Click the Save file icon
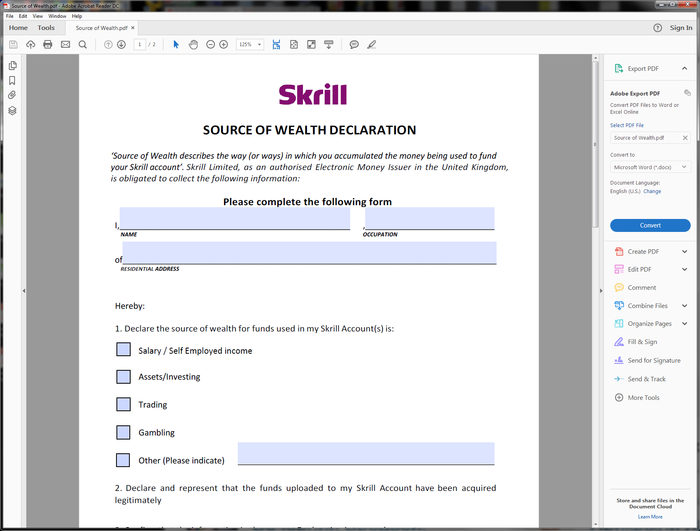 click(x=13, y=45)
